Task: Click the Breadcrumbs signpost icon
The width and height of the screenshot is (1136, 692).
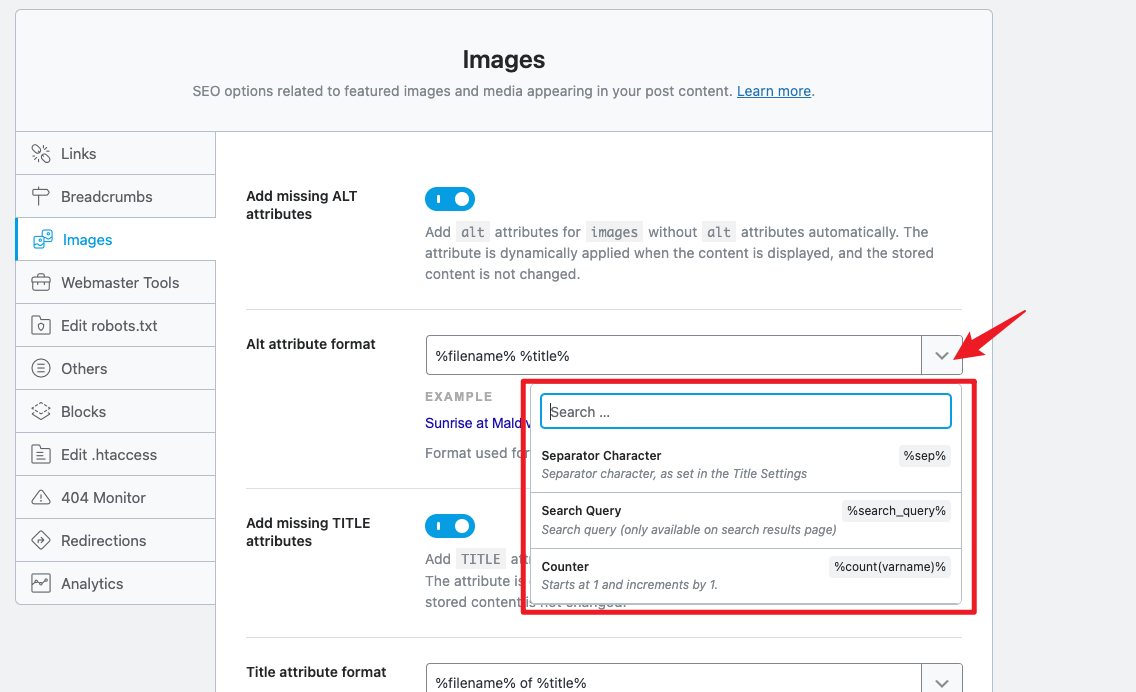Action: pos(41,197)
